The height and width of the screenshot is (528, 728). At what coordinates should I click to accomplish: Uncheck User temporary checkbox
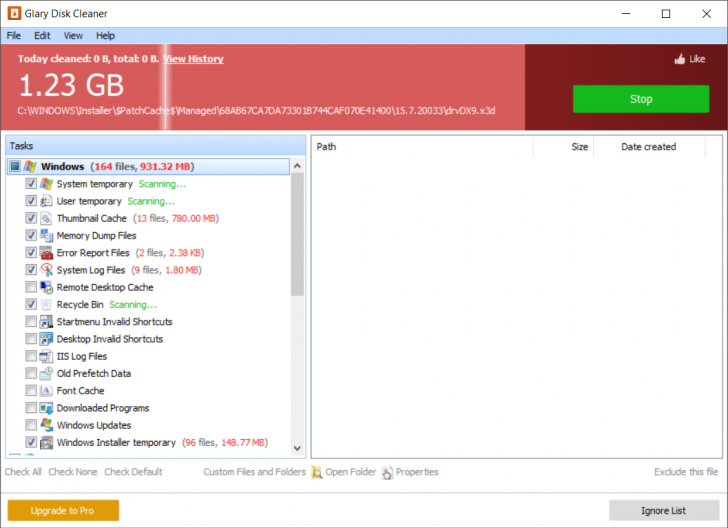click(31, 201)
